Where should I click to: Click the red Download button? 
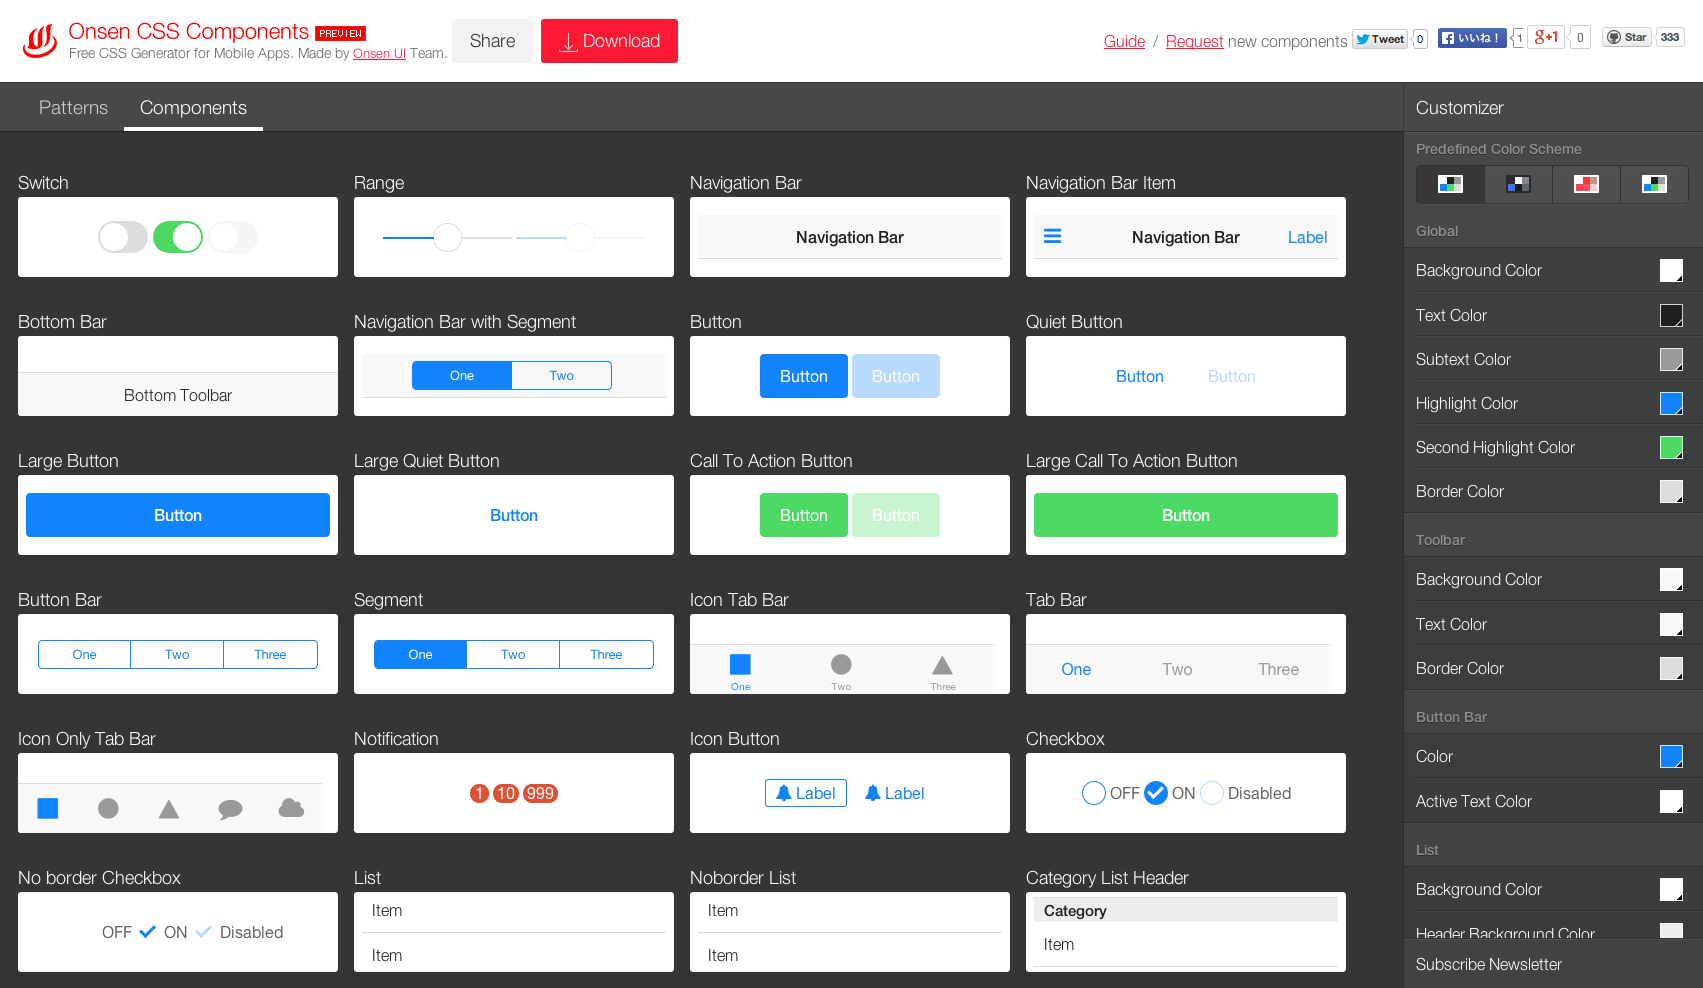pos(609,41)
